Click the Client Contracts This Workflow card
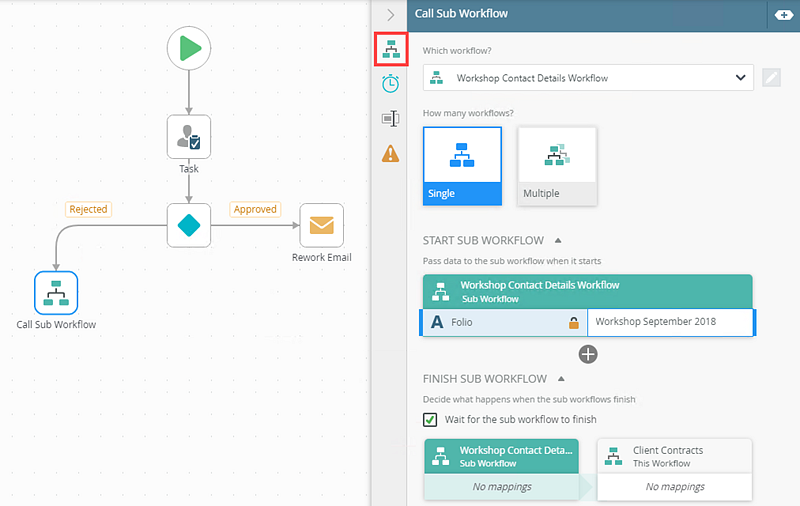 pos(674,456)
